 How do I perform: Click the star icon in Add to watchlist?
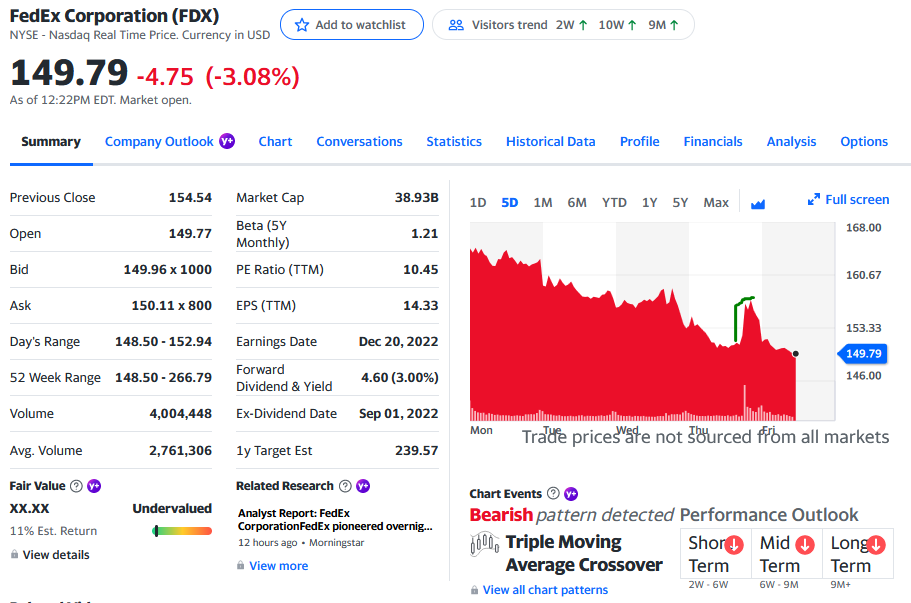point(302,25)
